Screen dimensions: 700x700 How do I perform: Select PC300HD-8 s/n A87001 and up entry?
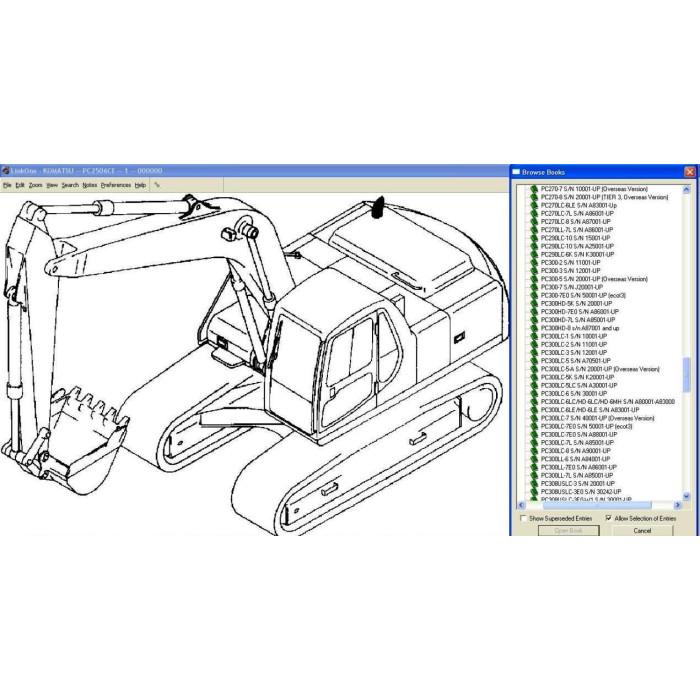580,328
